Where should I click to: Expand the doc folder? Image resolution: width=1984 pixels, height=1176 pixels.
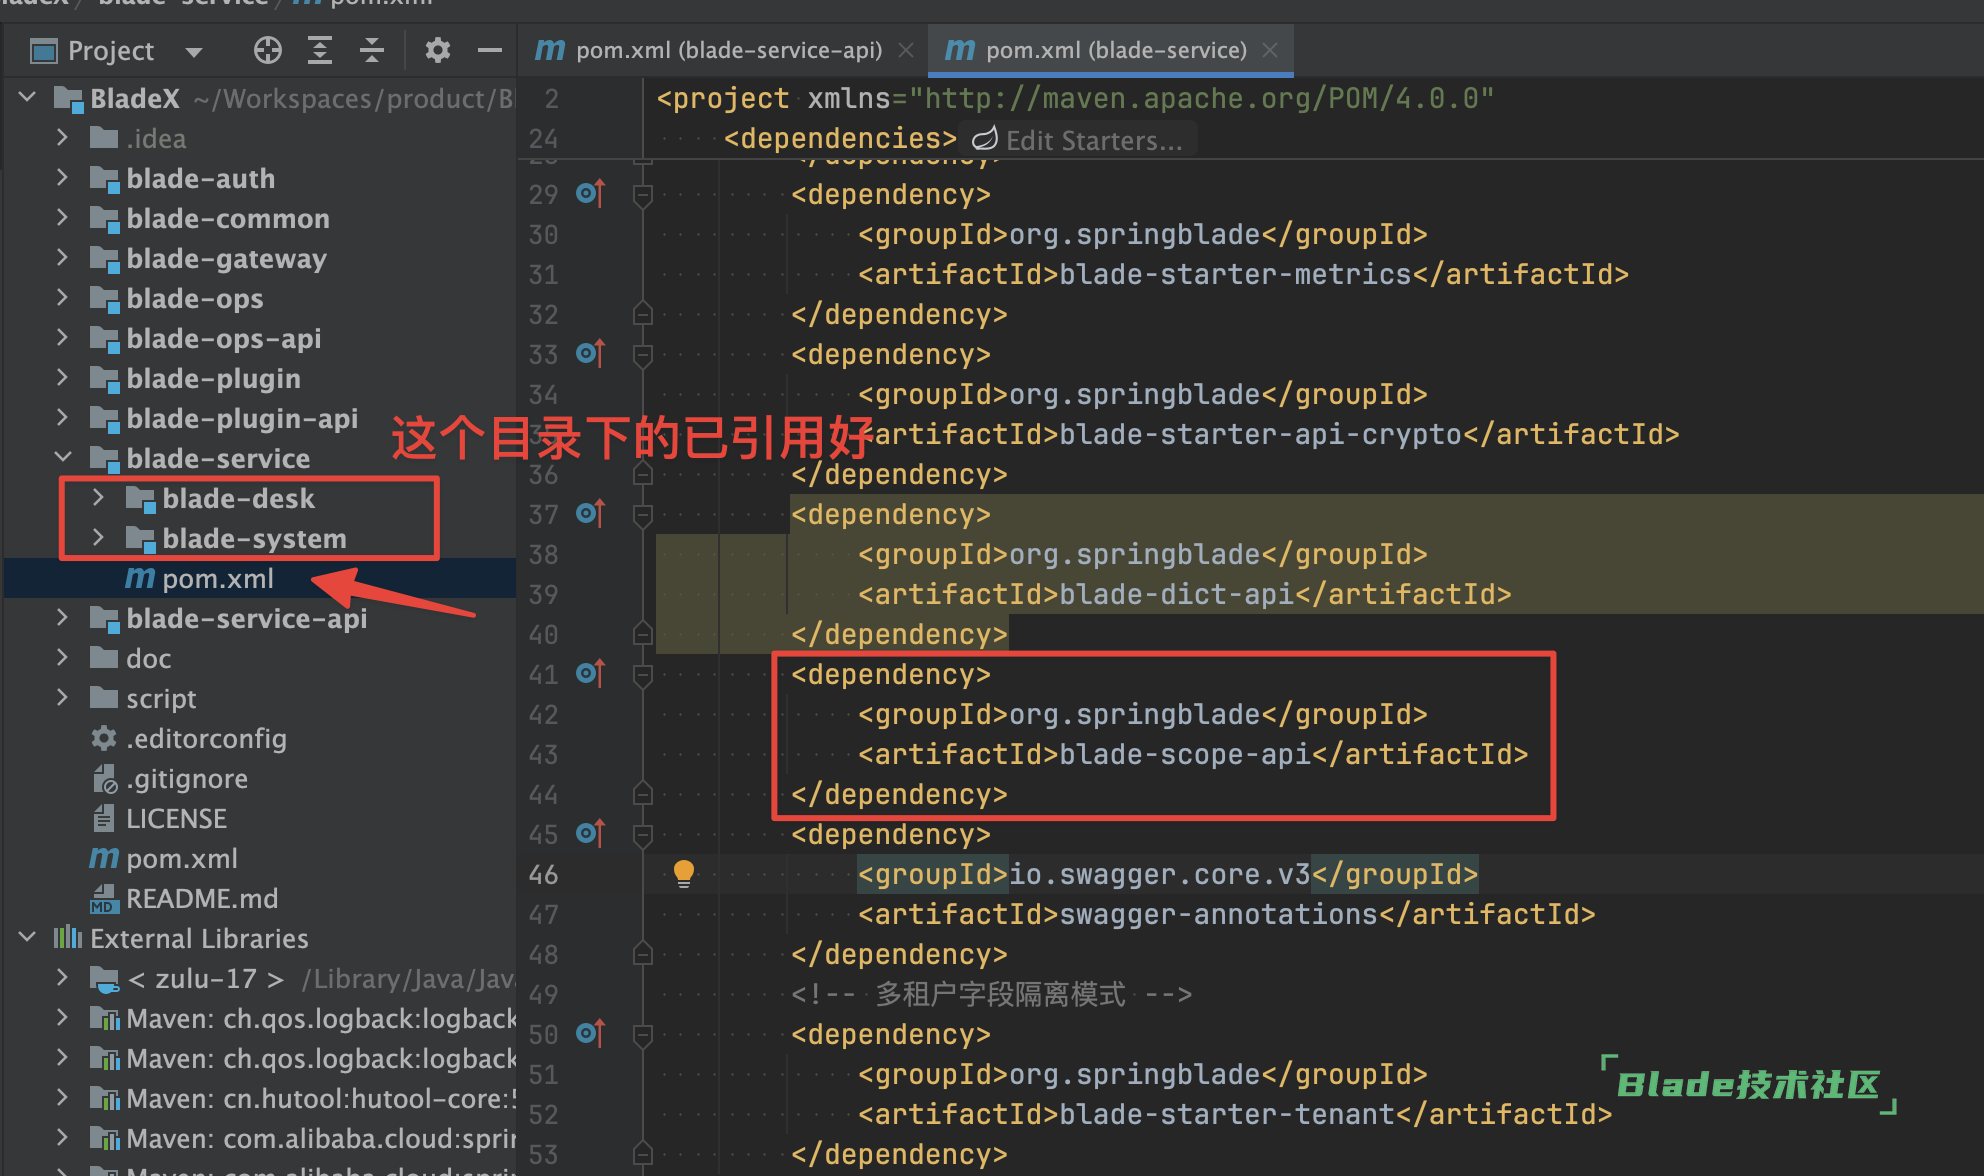[62, 658]
